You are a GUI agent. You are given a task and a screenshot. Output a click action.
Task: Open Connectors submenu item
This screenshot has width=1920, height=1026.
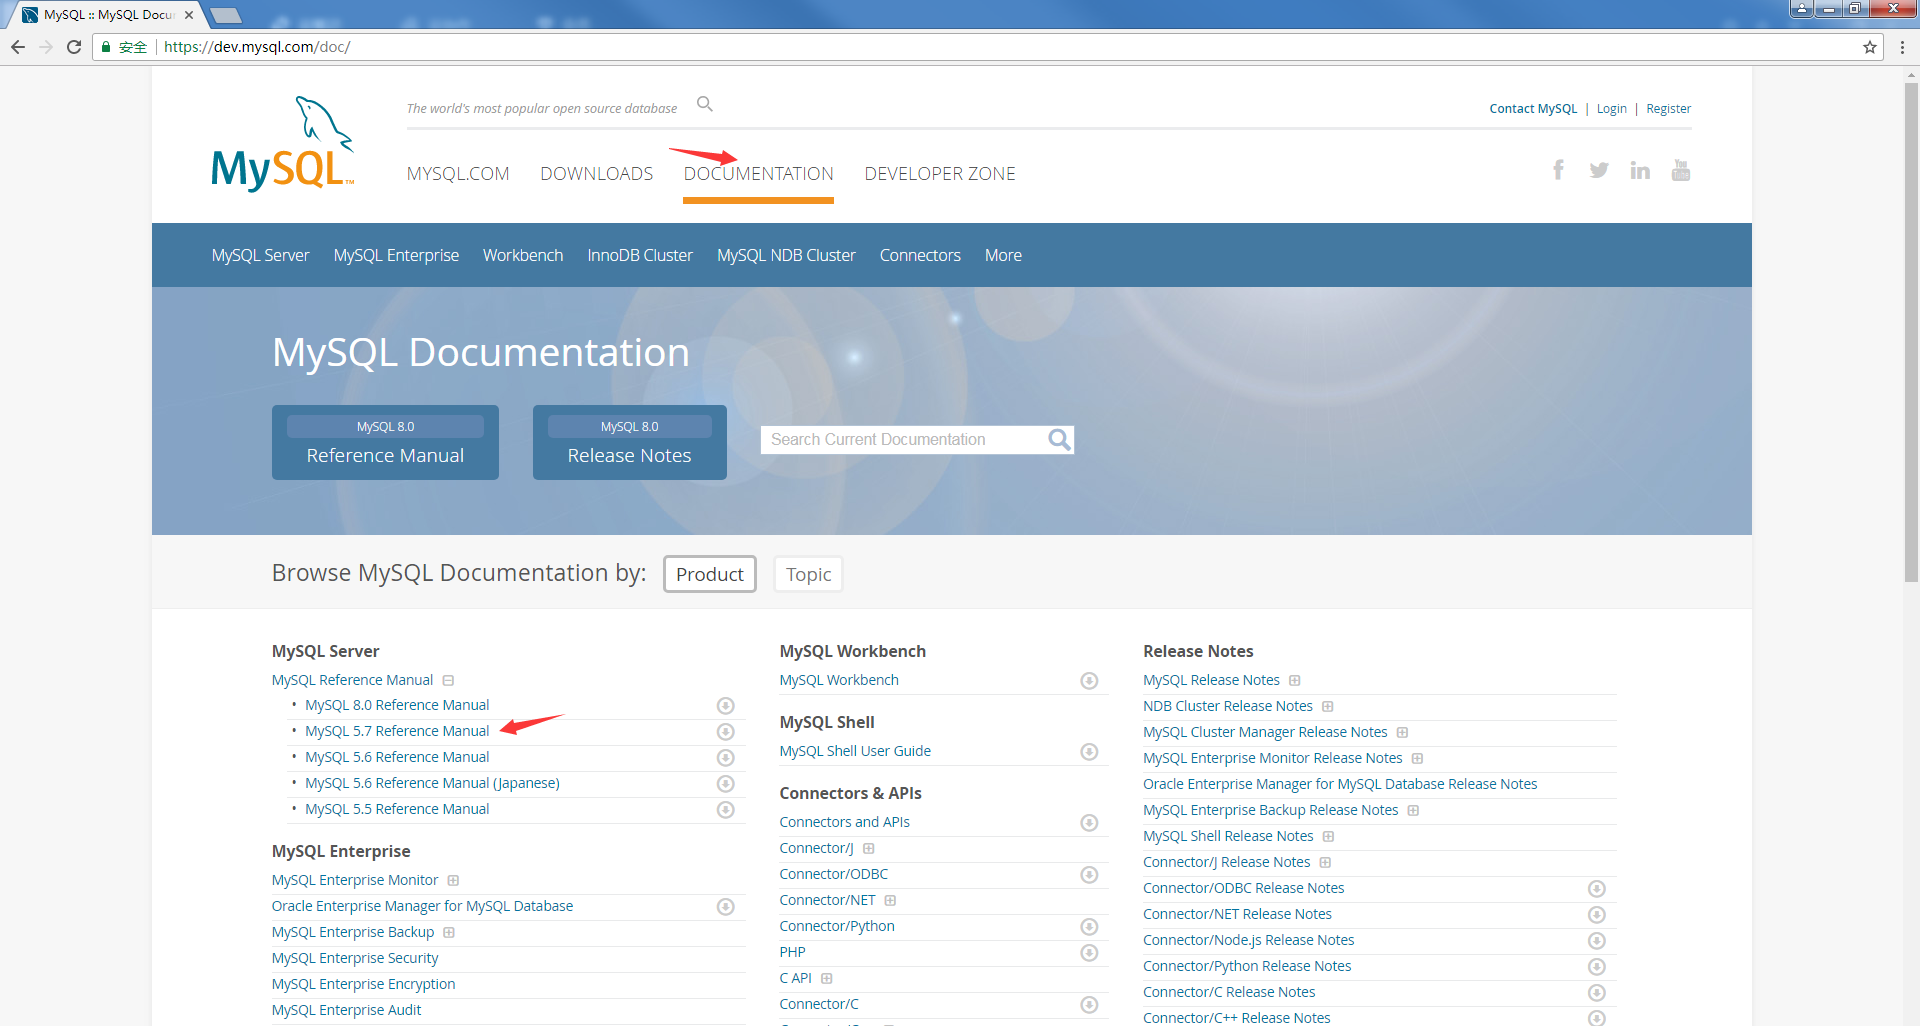(920, 255)
